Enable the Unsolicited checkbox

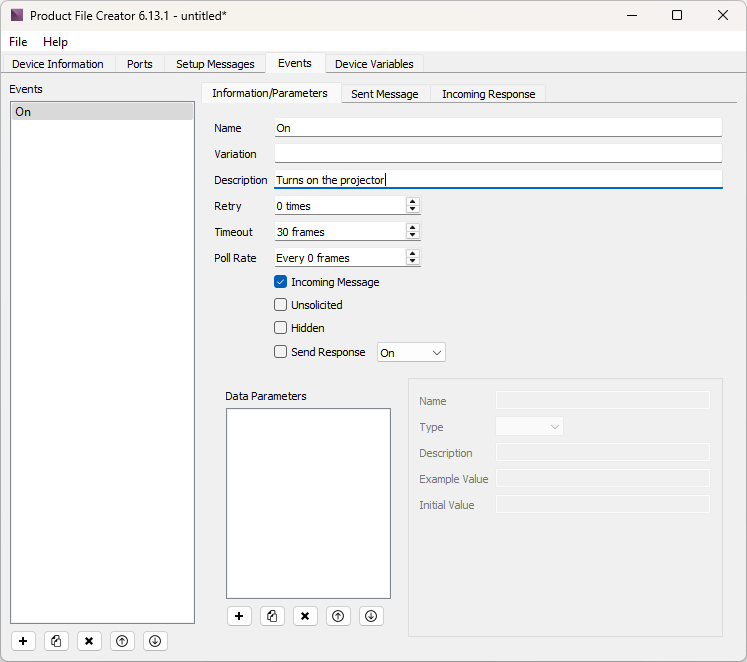tap(281, 305)
